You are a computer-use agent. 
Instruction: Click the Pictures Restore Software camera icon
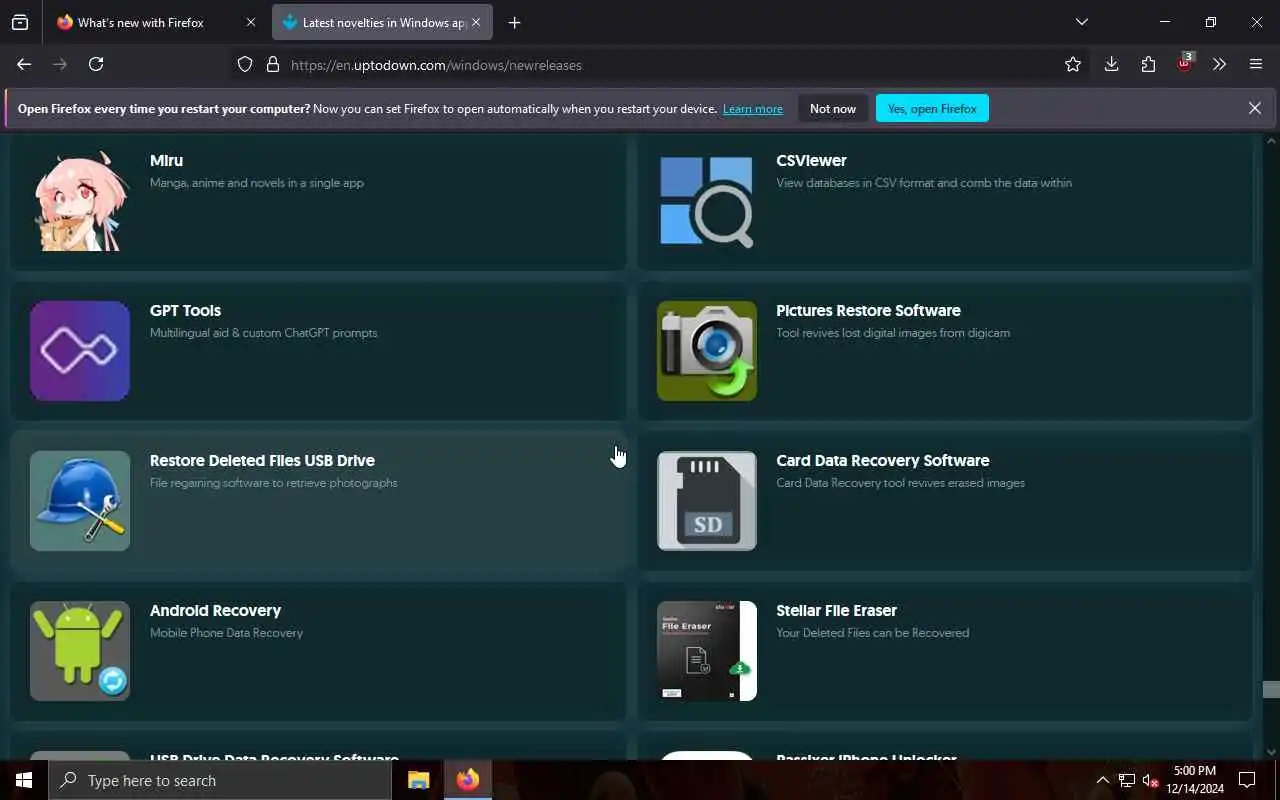[707, 351]
